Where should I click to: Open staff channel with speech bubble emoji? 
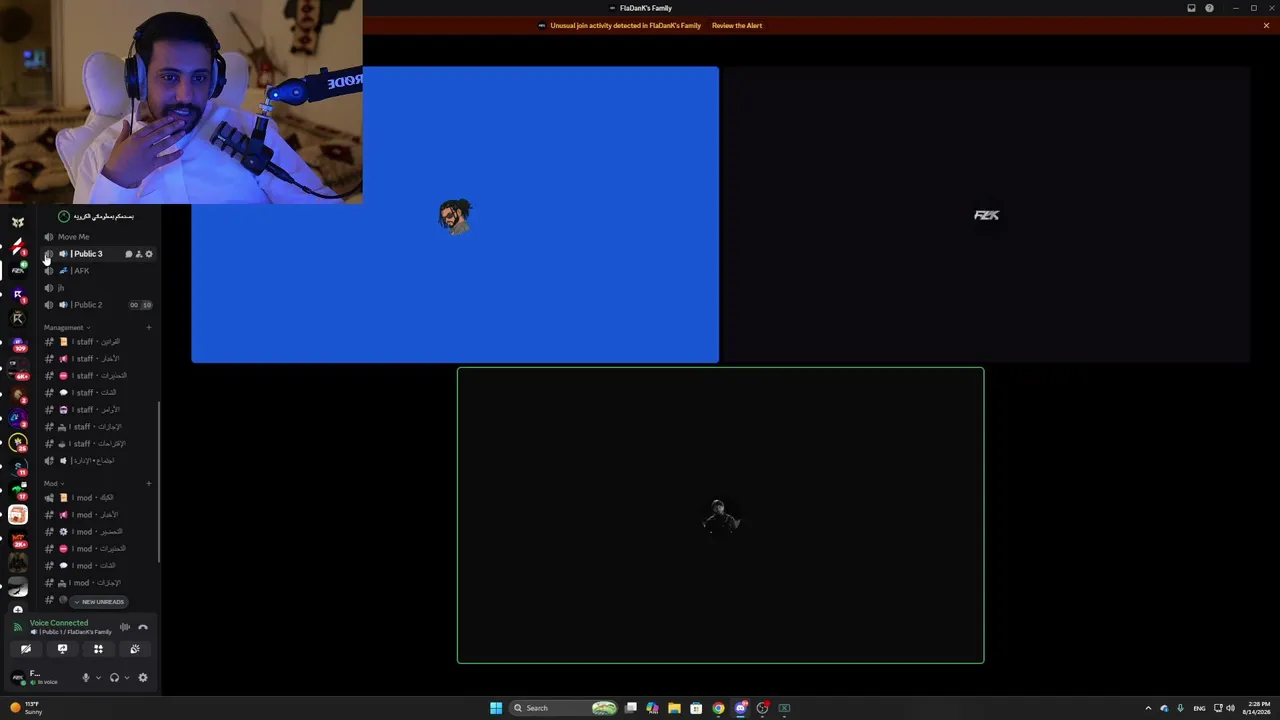(98, 393)
